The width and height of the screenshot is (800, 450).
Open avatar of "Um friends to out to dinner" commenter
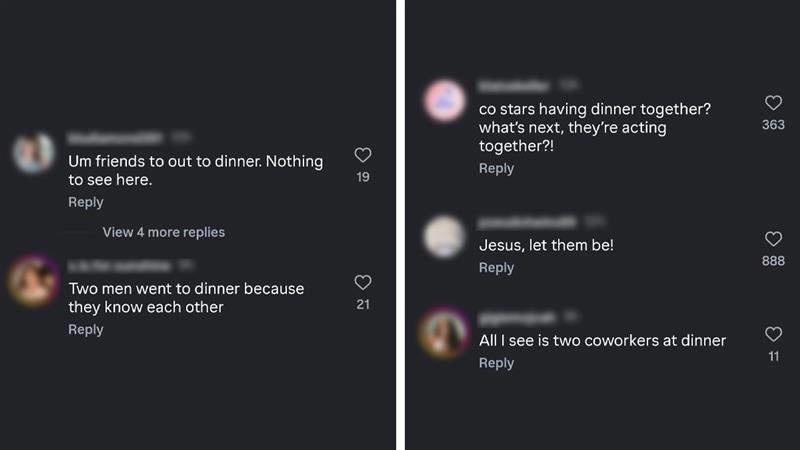[x=35, y=153]
